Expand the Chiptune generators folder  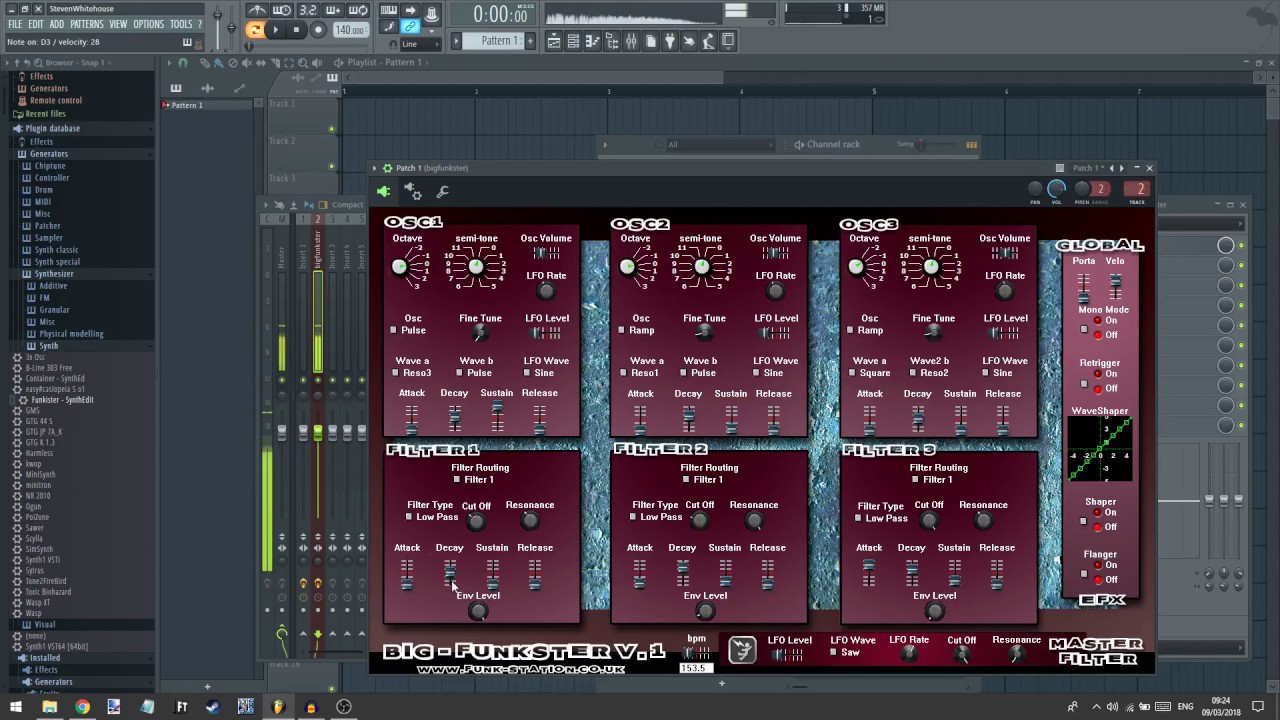tap(49, 166)
